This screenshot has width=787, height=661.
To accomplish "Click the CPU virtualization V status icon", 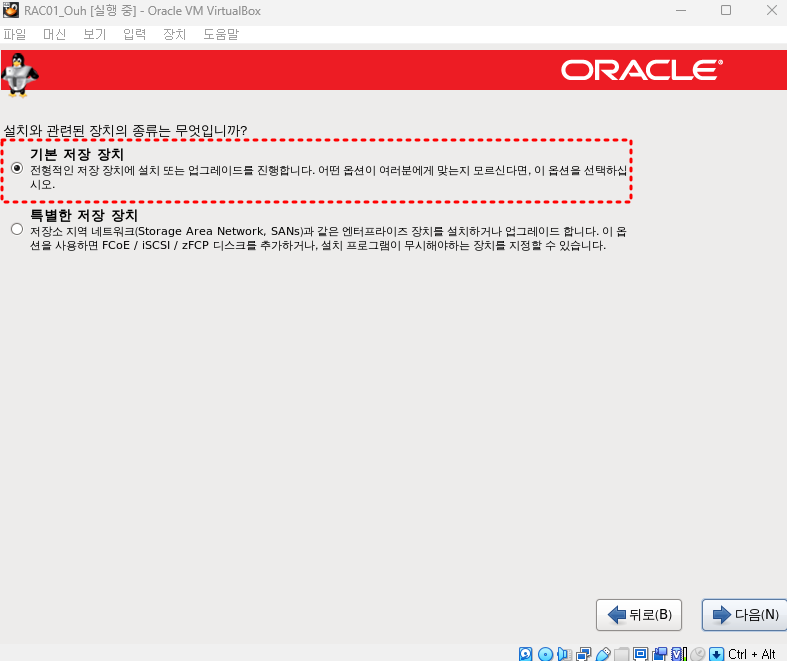I will tap(678, 654).
